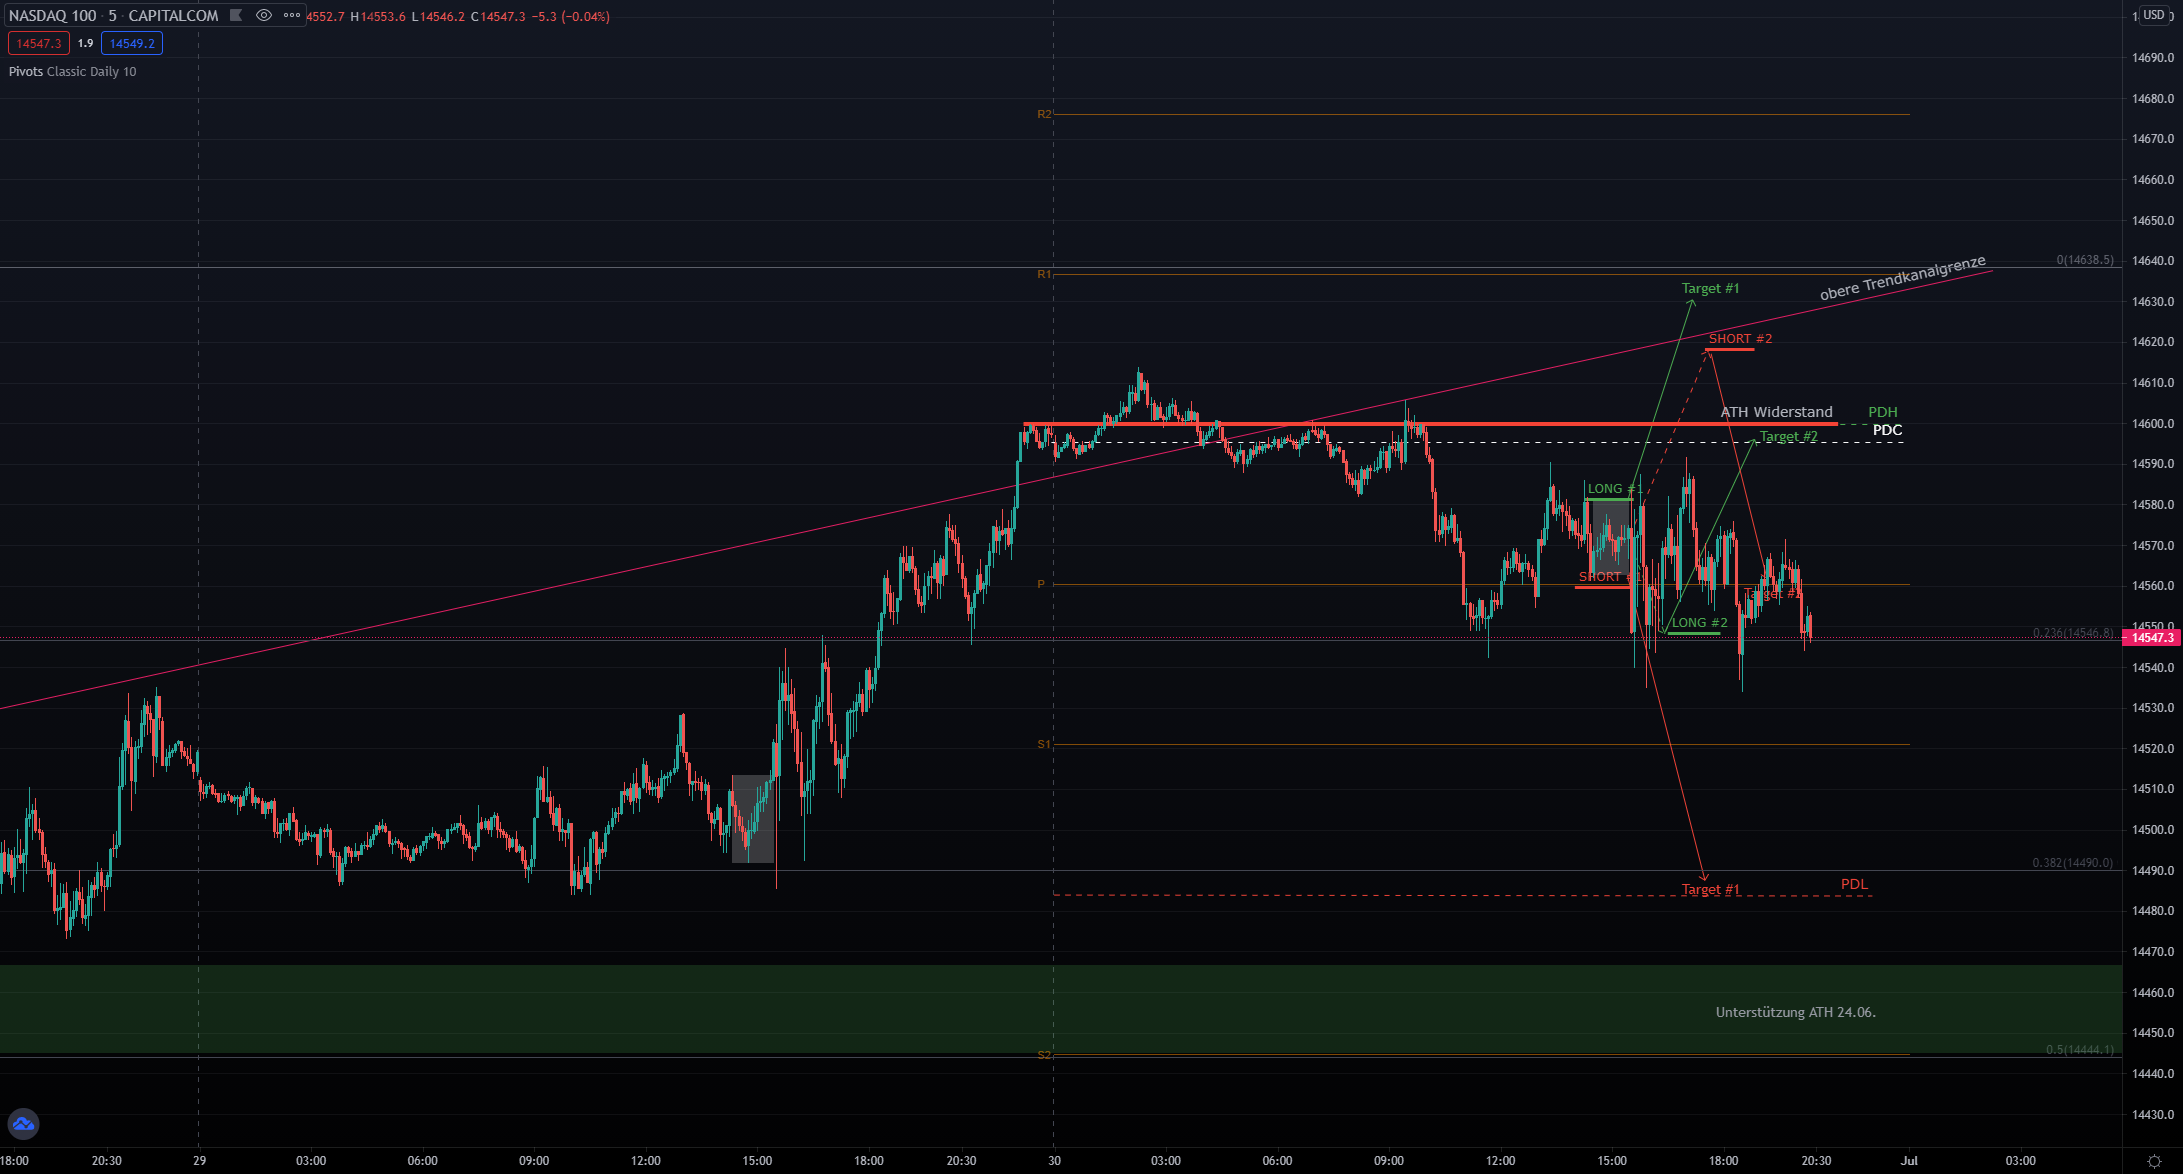Select the red Target #1 label near PDL

(1710, 889)
